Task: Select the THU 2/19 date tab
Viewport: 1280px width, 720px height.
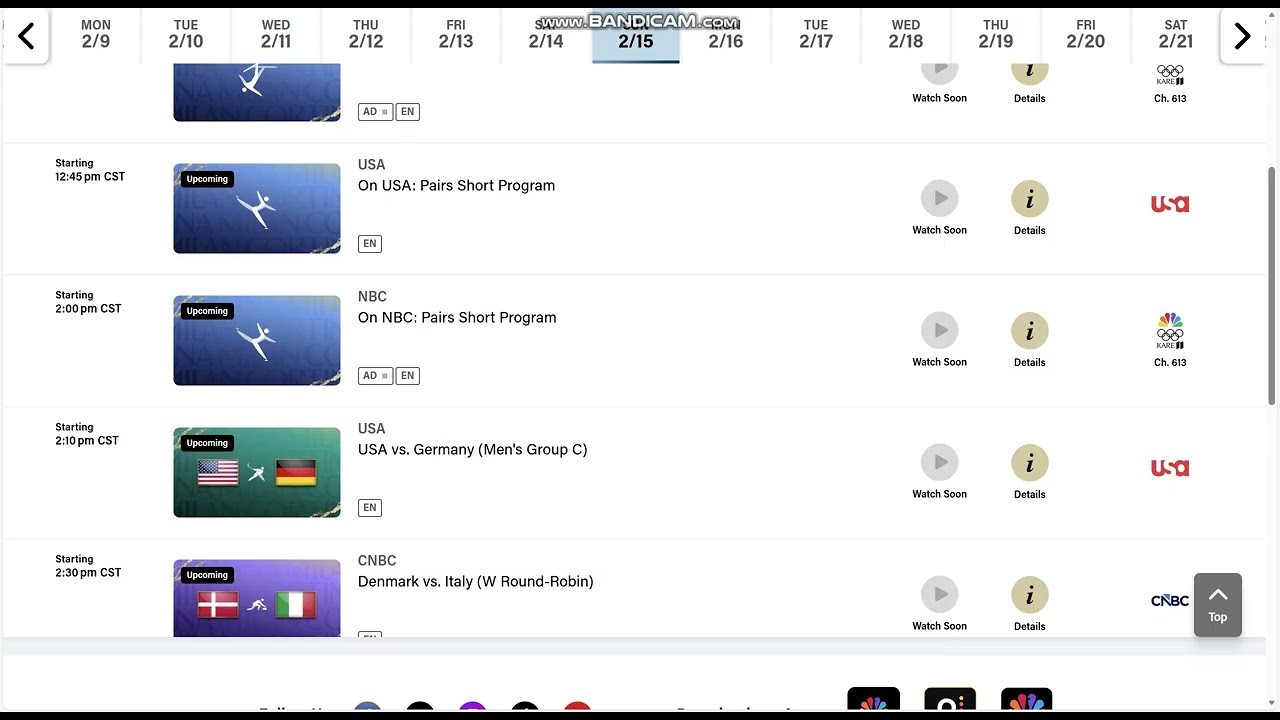Action: click(x=996, y=35)
